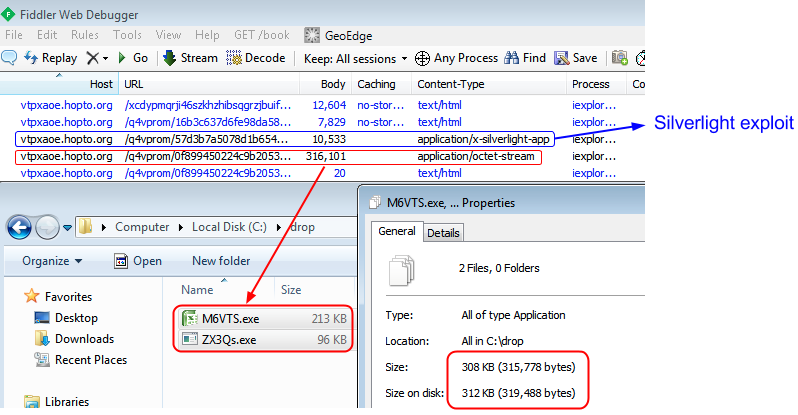Click the folder icon in address bar
This screenshot has height=415, width=798.
86,227
